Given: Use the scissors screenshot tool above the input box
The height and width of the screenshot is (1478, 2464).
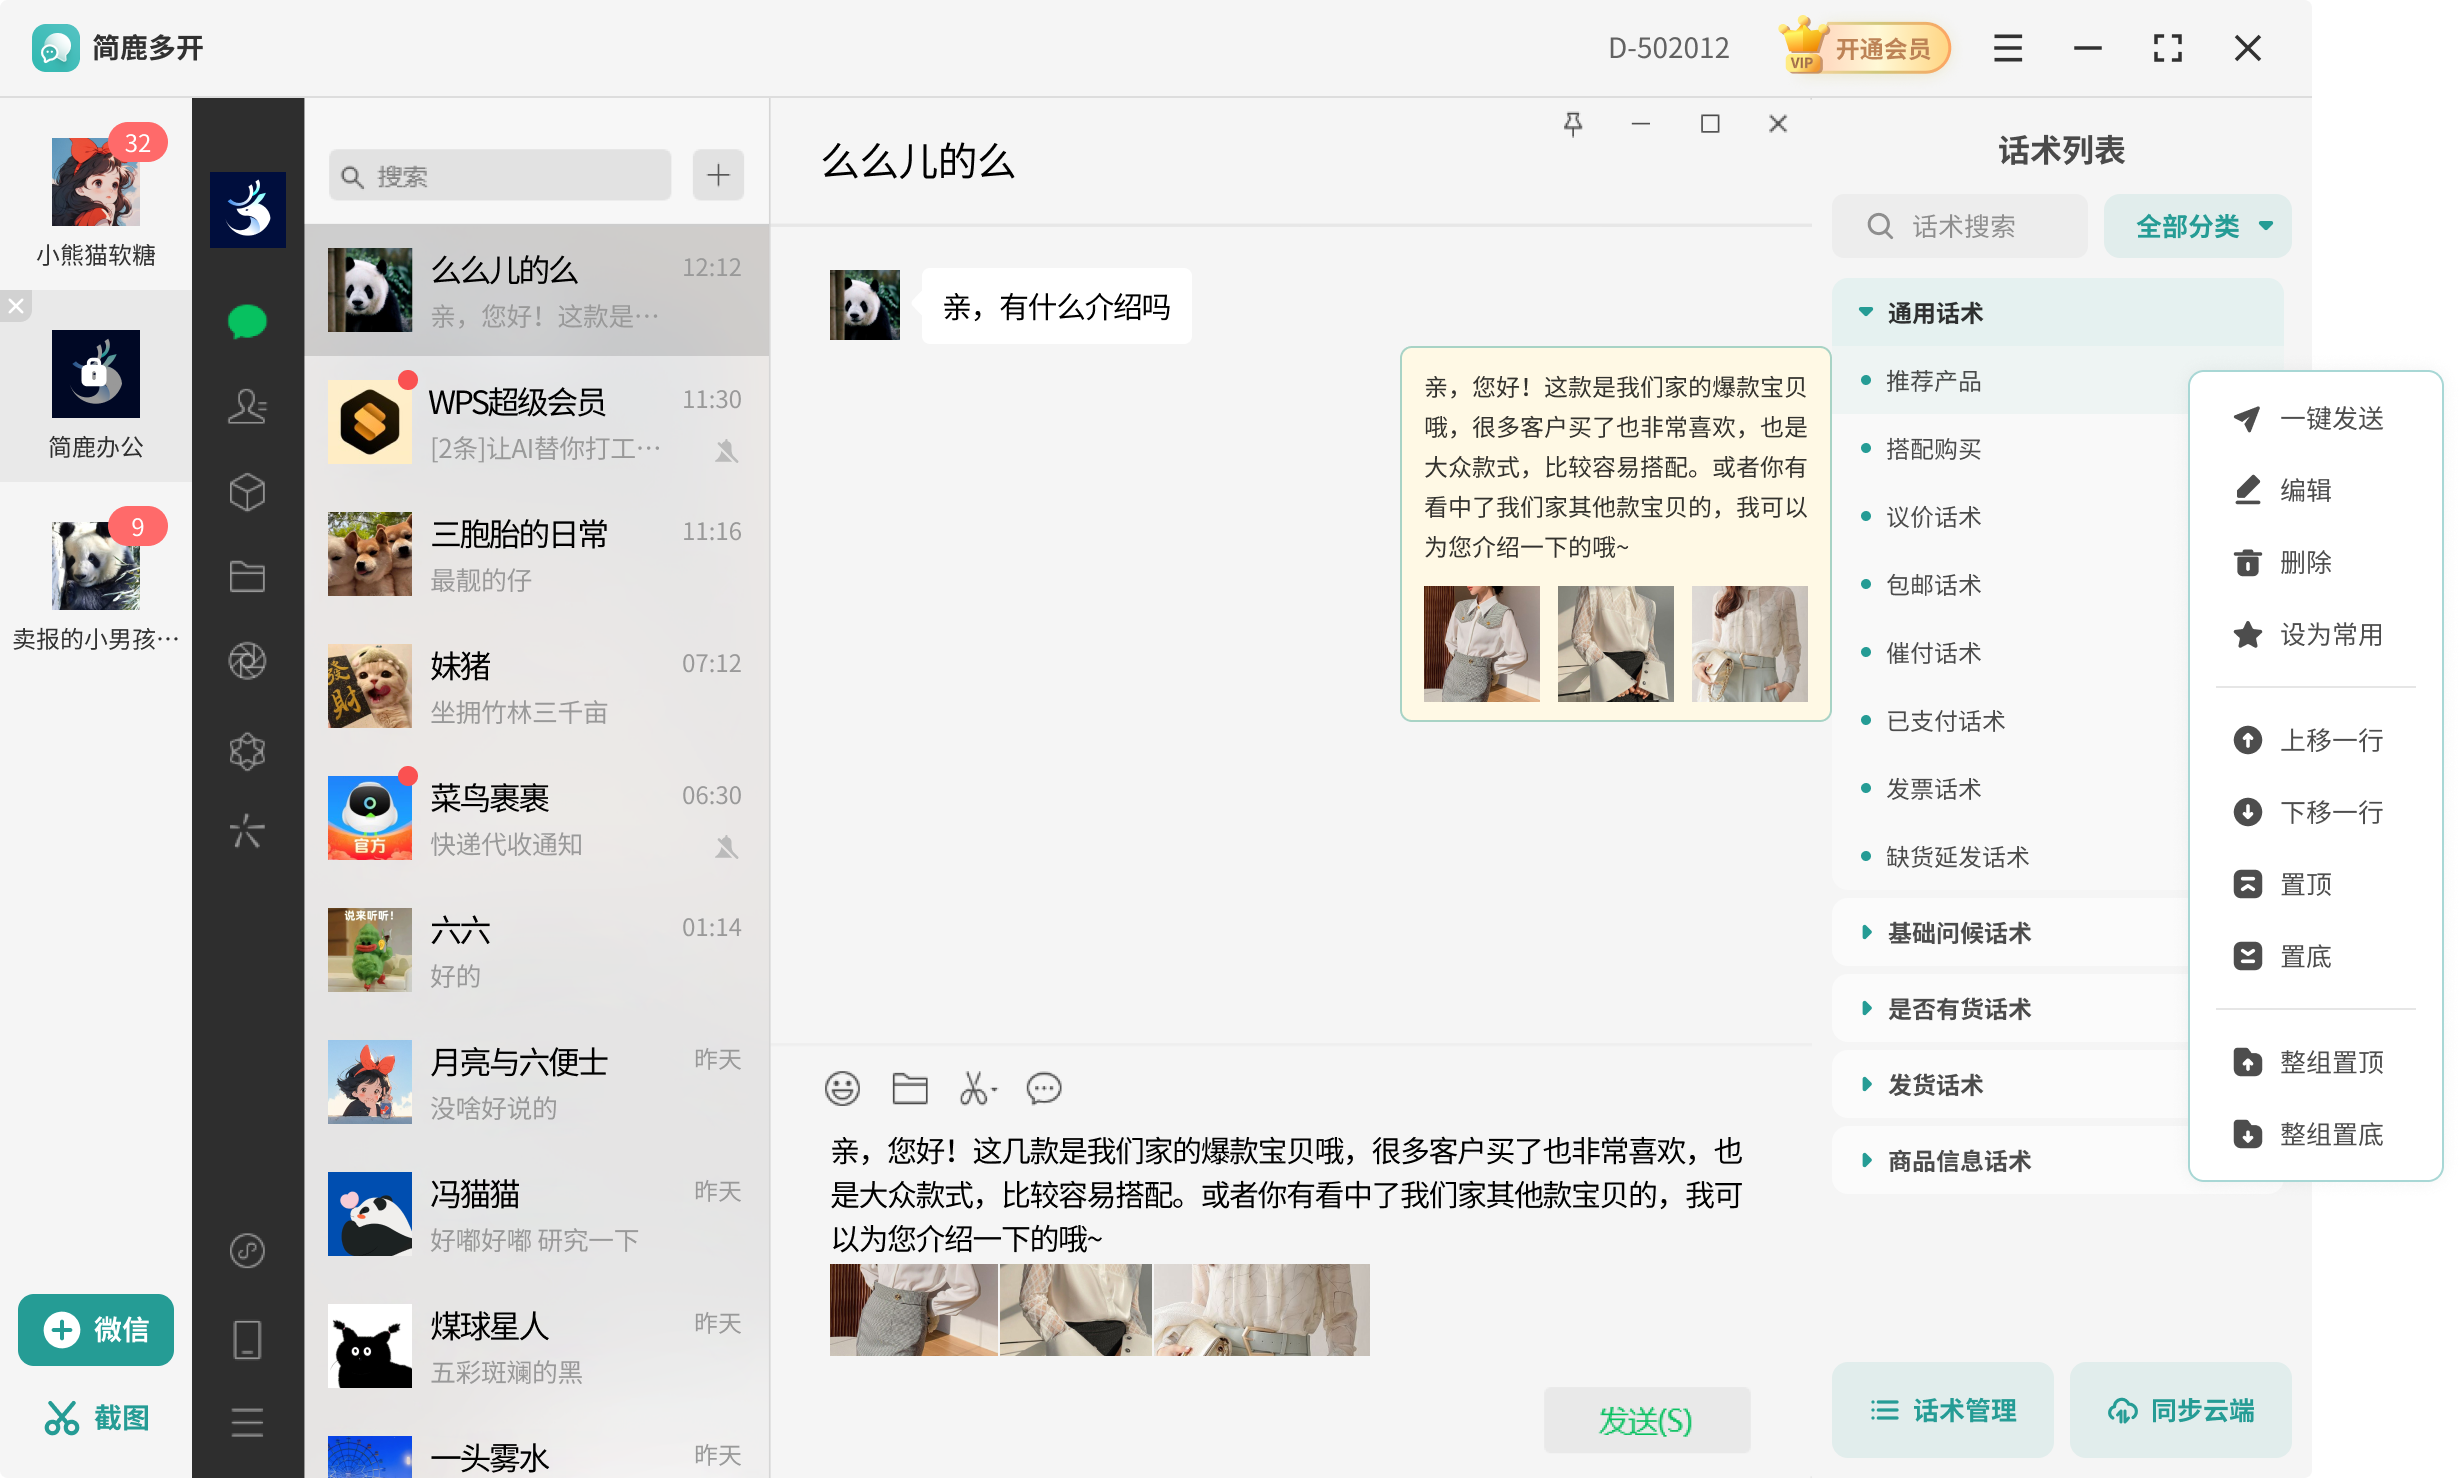Looking at the screenshot, I should point(975,1089).
